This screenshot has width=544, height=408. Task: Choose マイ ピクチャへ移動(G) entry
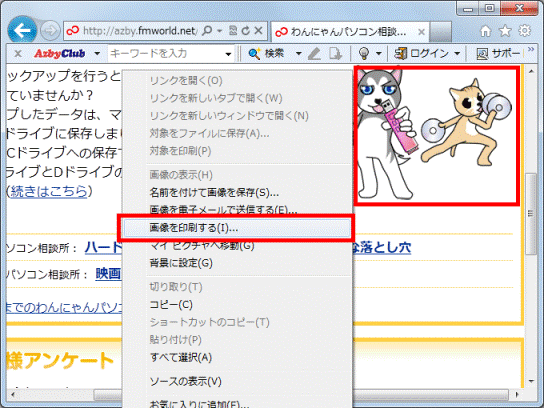coord(202,246)
